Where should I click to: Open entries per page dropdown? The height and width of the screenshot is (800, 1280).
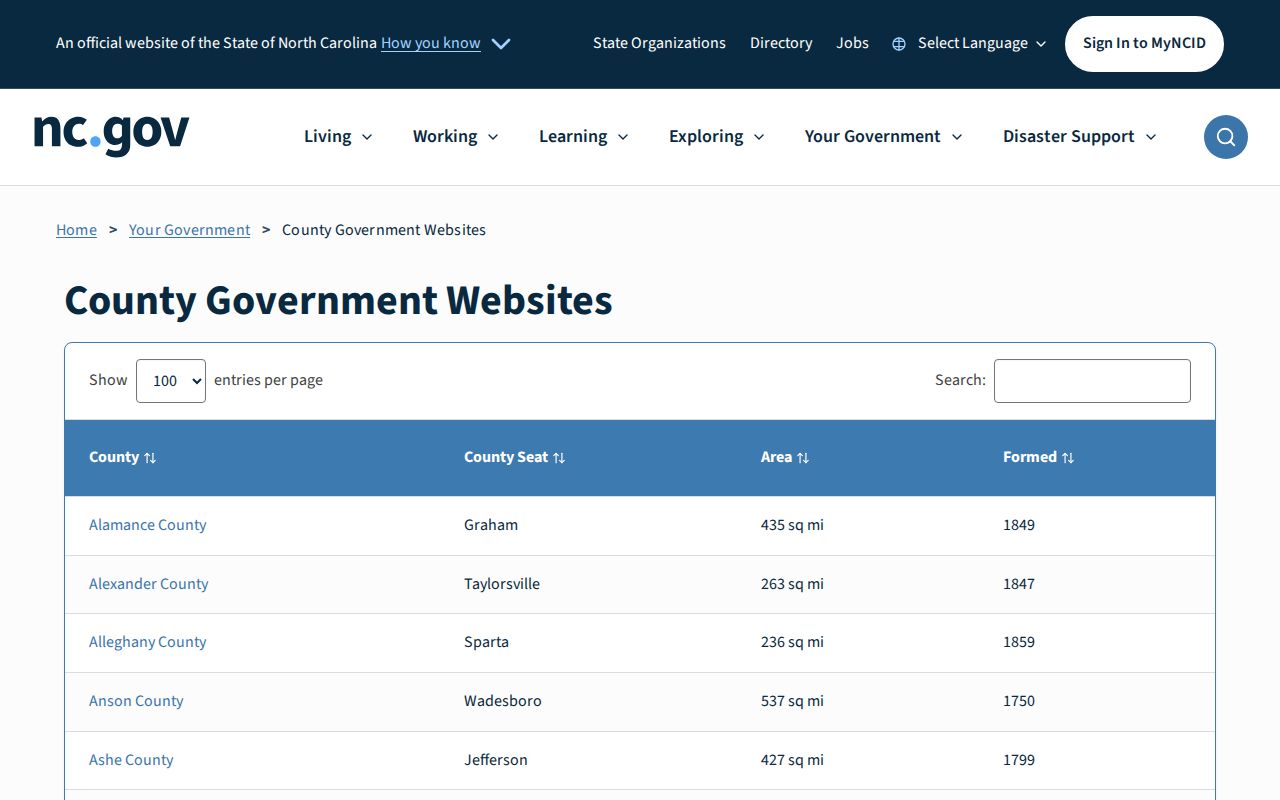click(171, 381)
